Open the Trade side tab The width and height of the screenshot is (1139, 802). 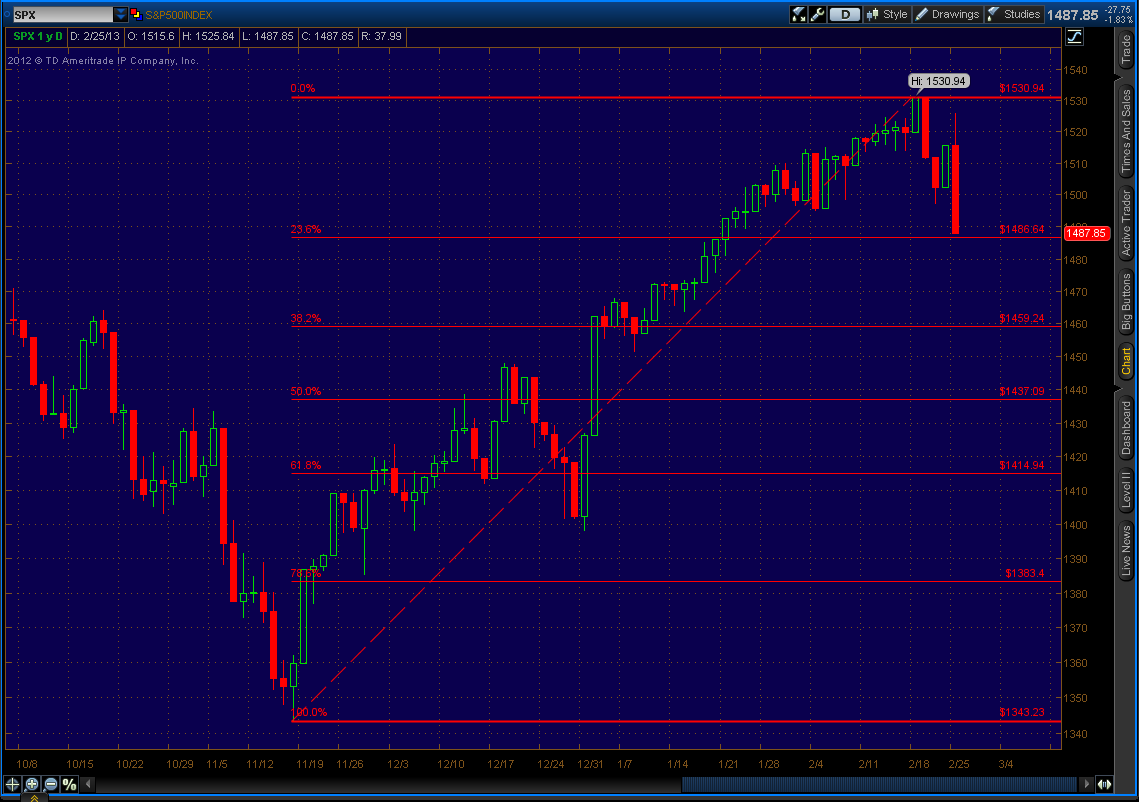[x=1126, y=49]
